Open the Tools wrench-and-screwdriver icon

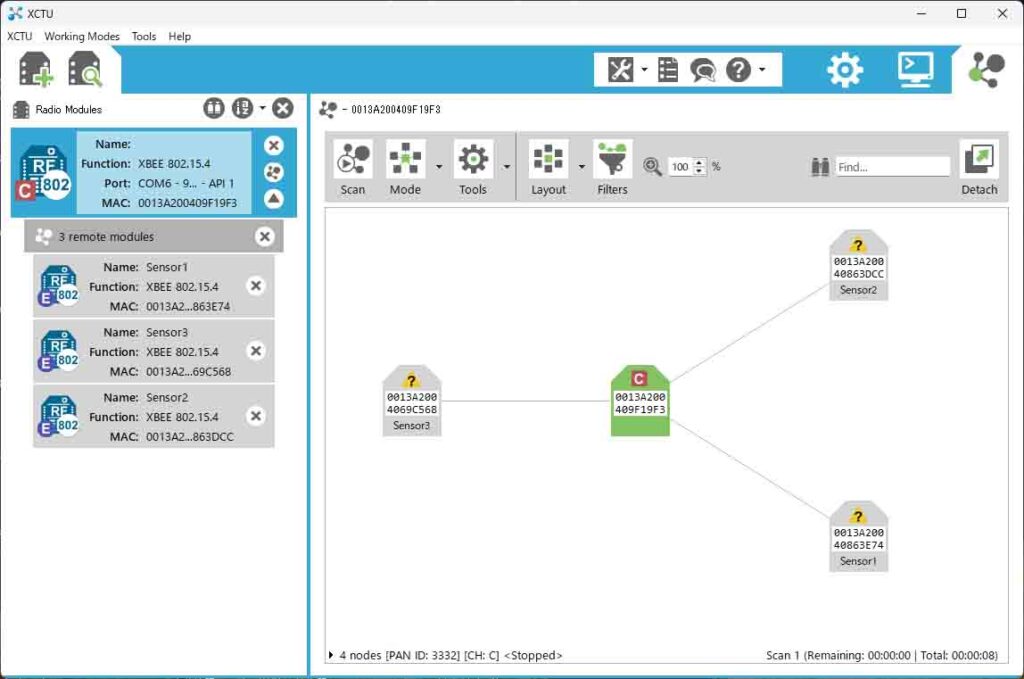pyautogui.click(x=620, y=70)
